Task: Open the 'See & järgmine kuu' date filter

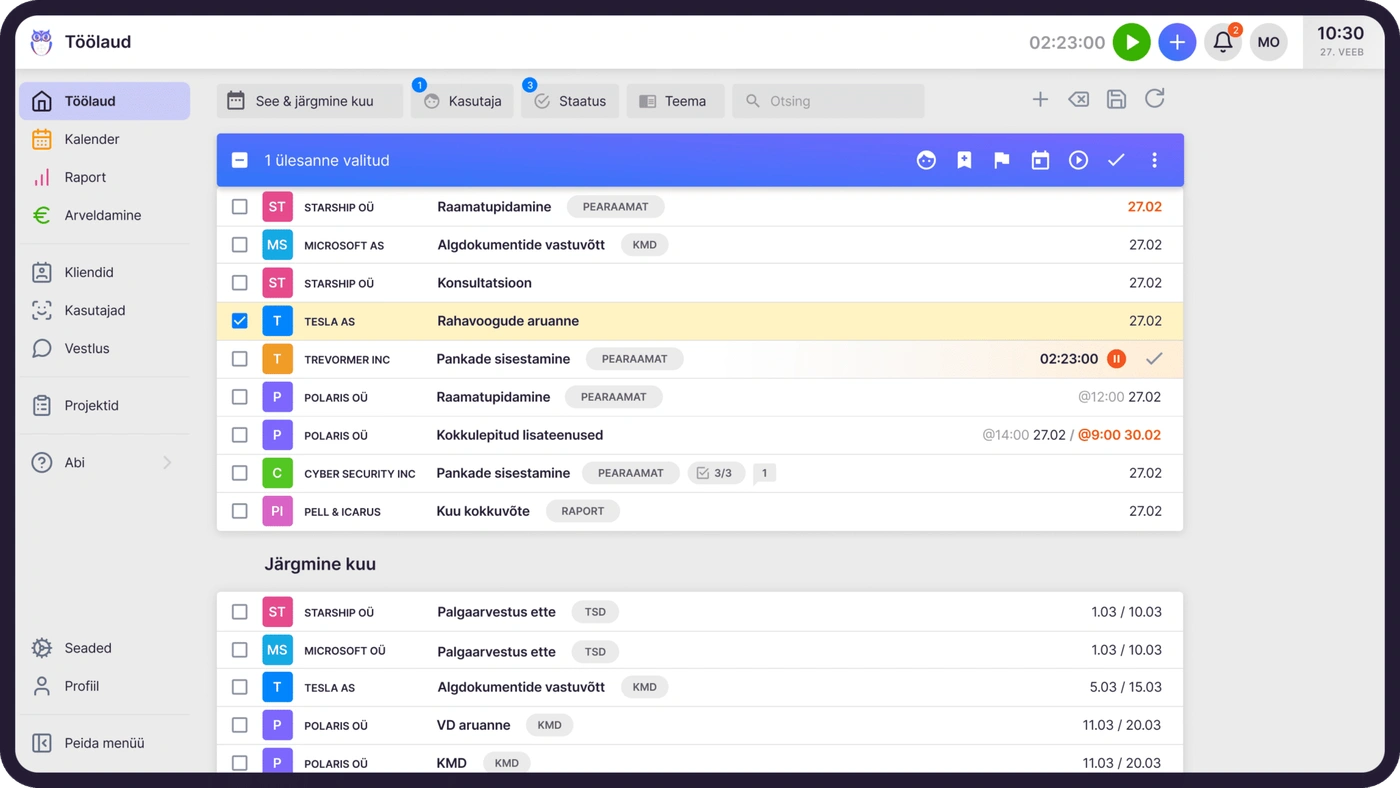Action: coord(310,101)
